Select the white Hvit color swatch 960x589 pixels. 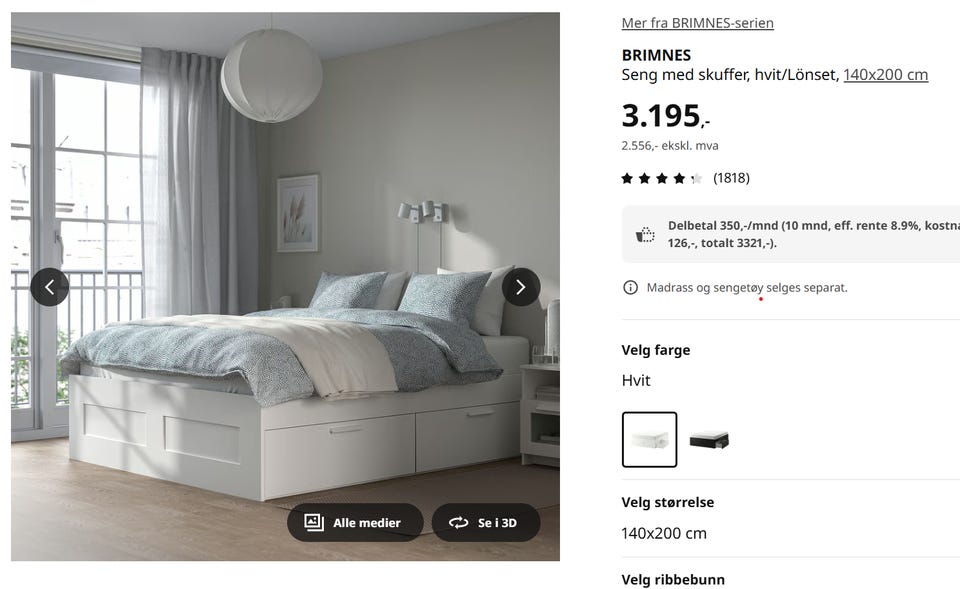point(650,440)
